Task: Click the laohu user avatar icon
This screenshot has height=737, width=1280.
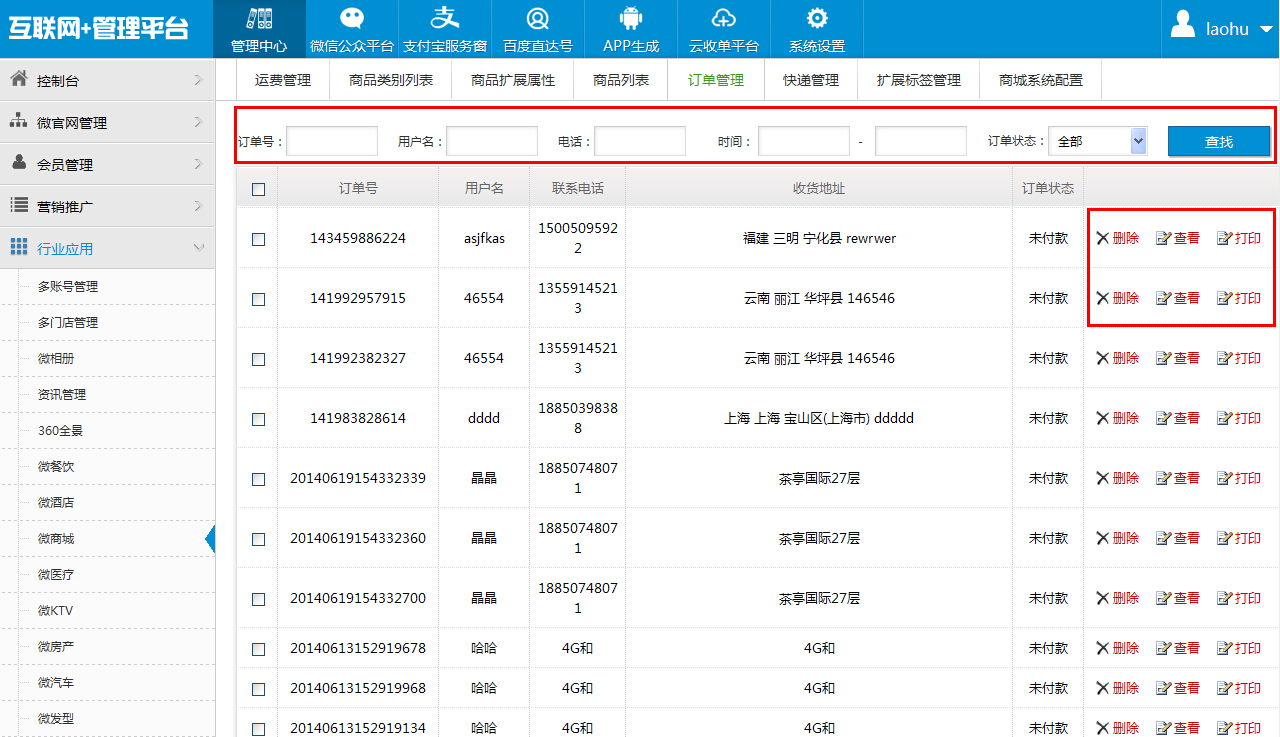Action: click(1183, 24)
